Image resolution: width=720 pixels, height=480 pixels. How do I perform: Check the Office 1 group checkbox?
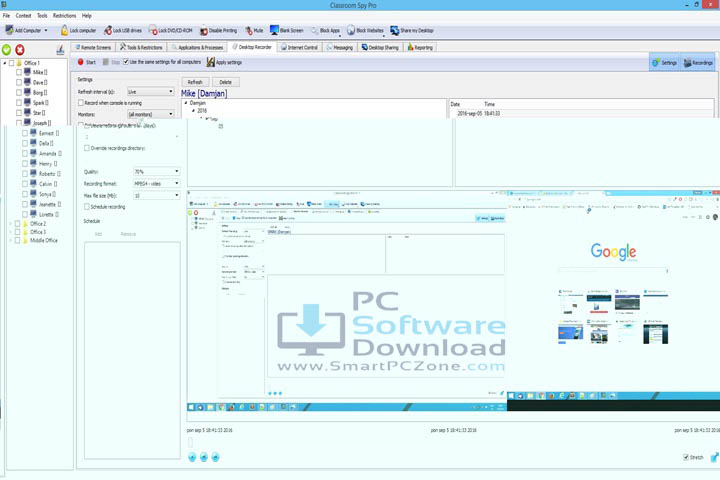11,63
